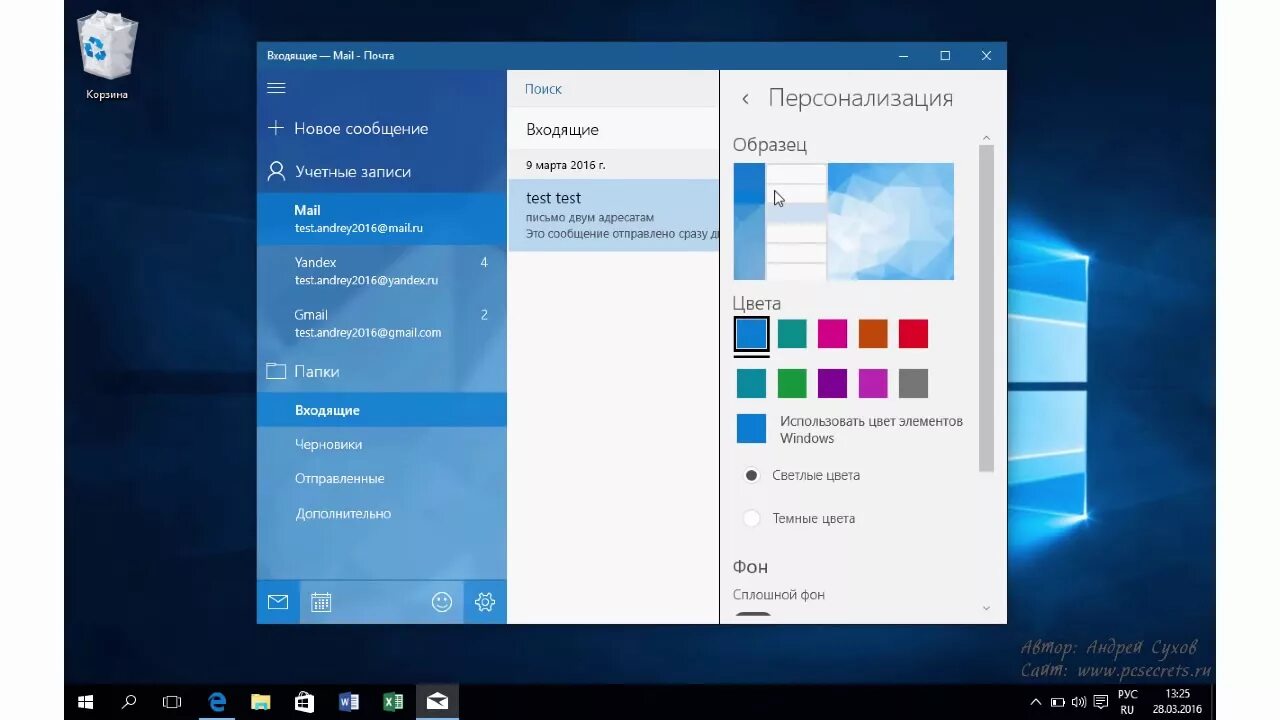The height and width of the screenshot is (720, 1280).
Task: Click the taskbar search magnifier
Action: click(x=129, y=702)
